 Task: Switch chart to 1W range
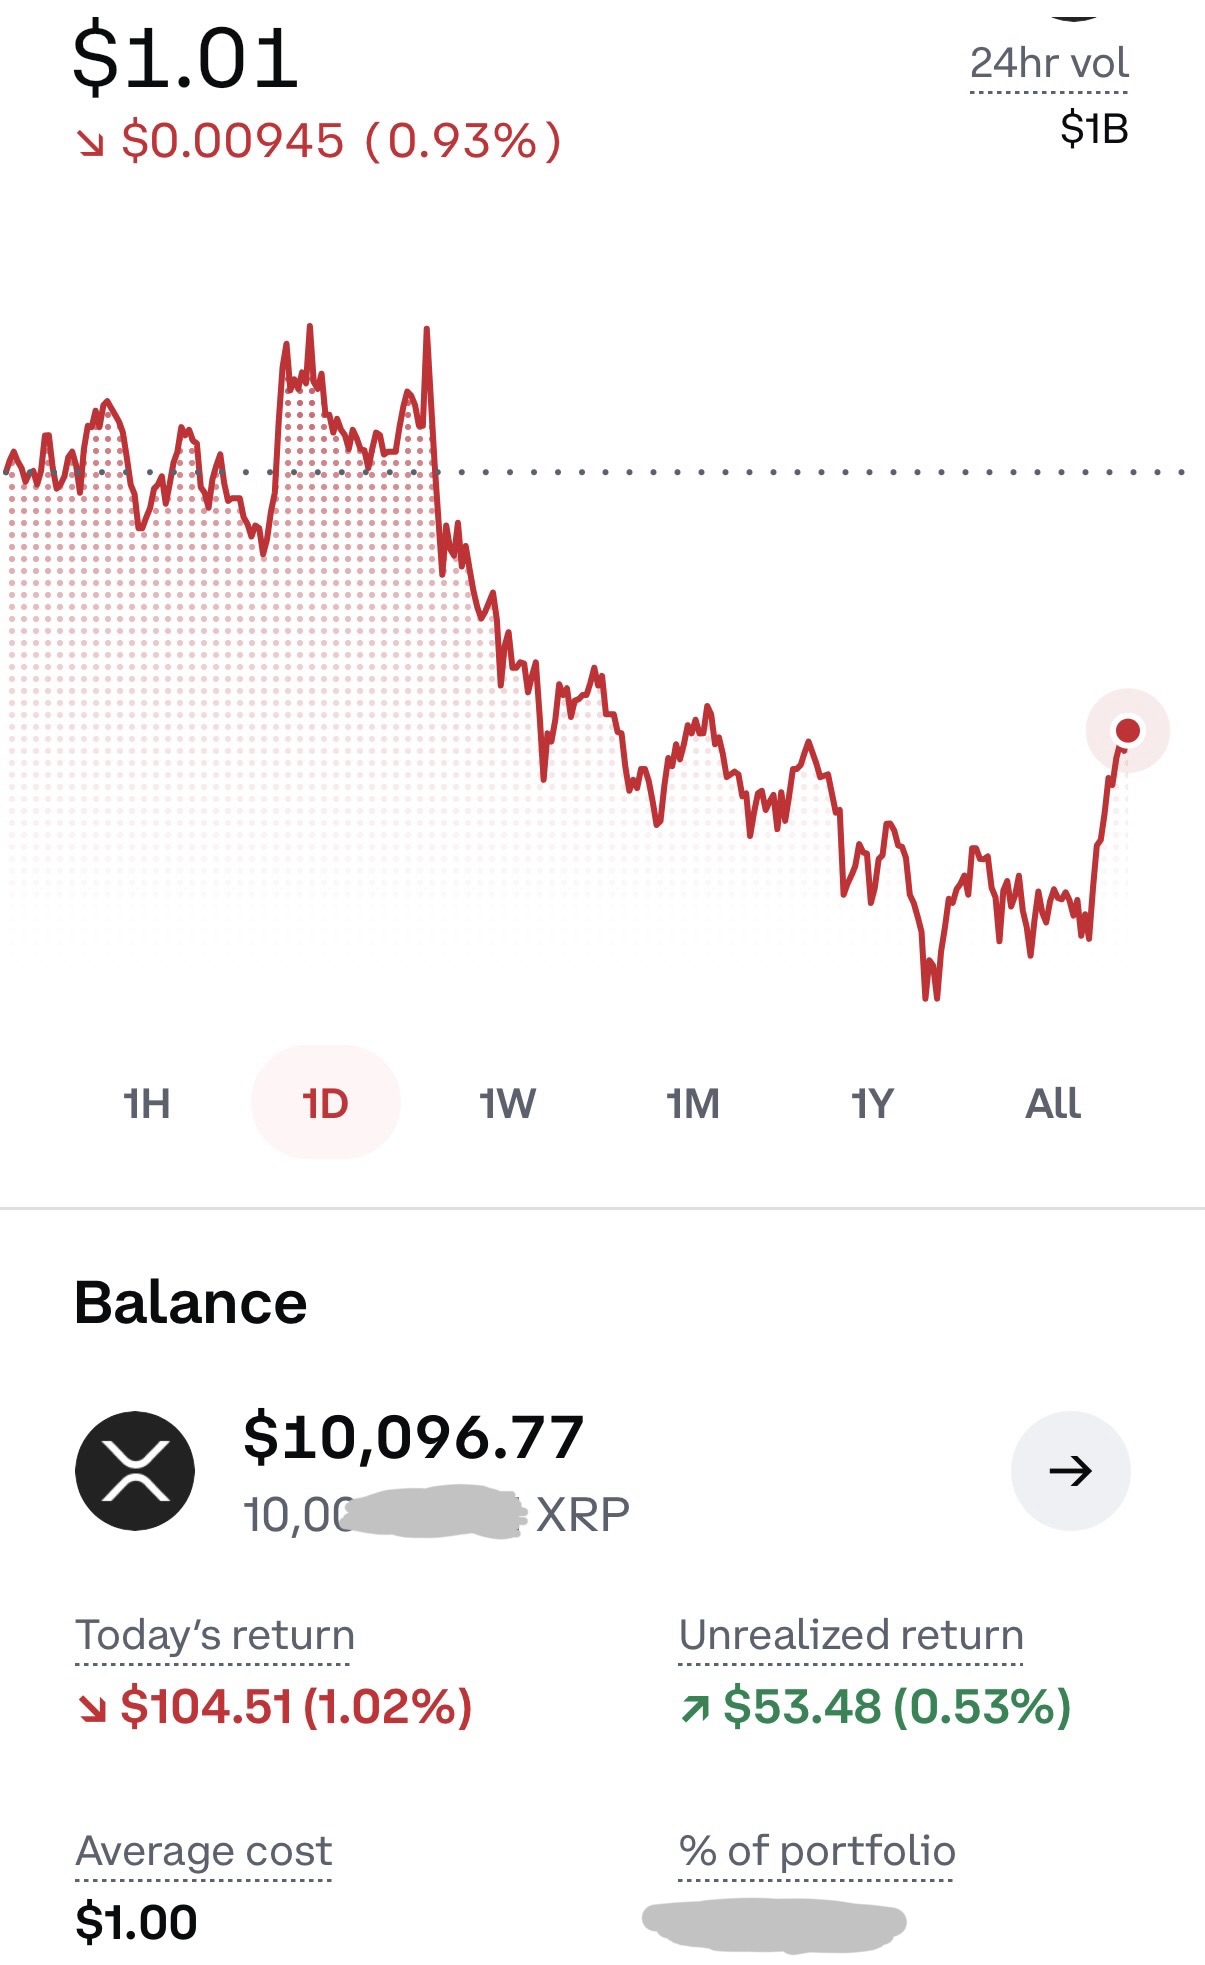pyautogui.click(x=507, y=1103)
